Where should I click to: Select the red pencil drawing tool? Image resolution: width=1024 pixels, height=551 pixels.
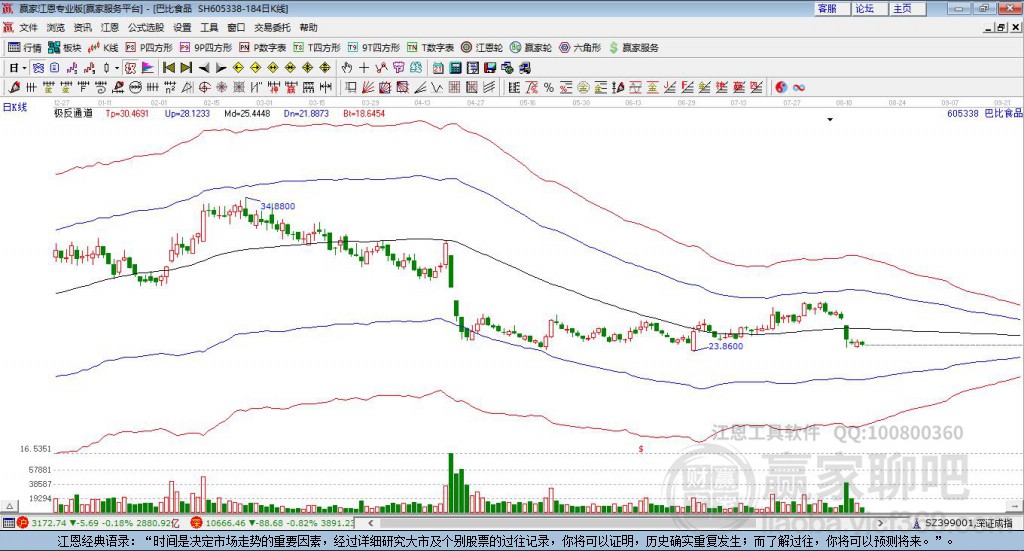[14, 87]
